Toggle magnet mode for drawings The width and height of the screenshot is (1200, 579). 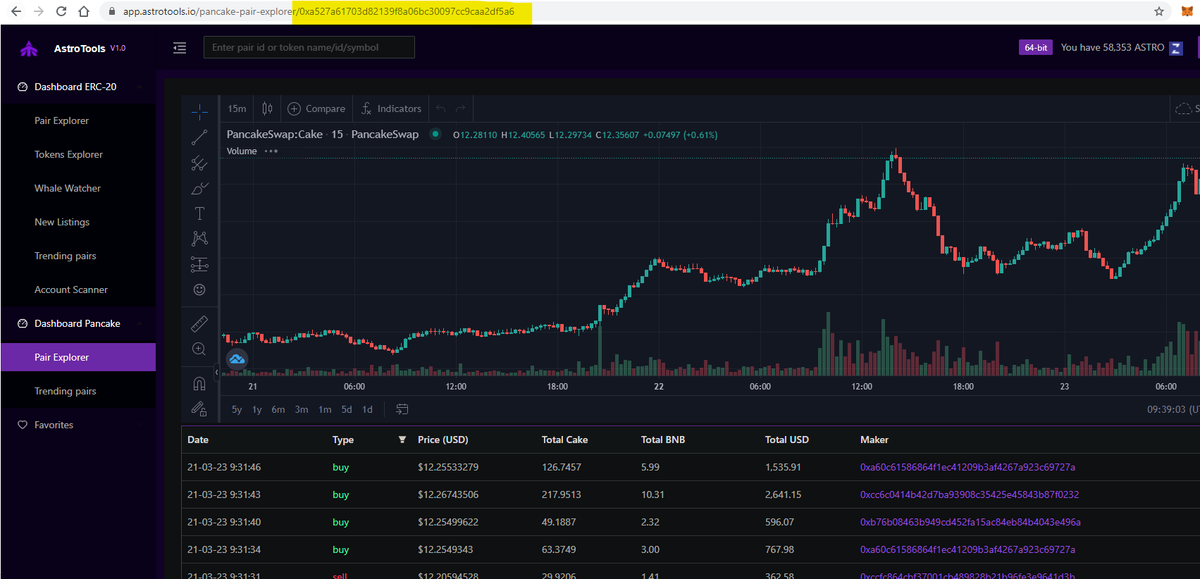[x=199, y=383]
